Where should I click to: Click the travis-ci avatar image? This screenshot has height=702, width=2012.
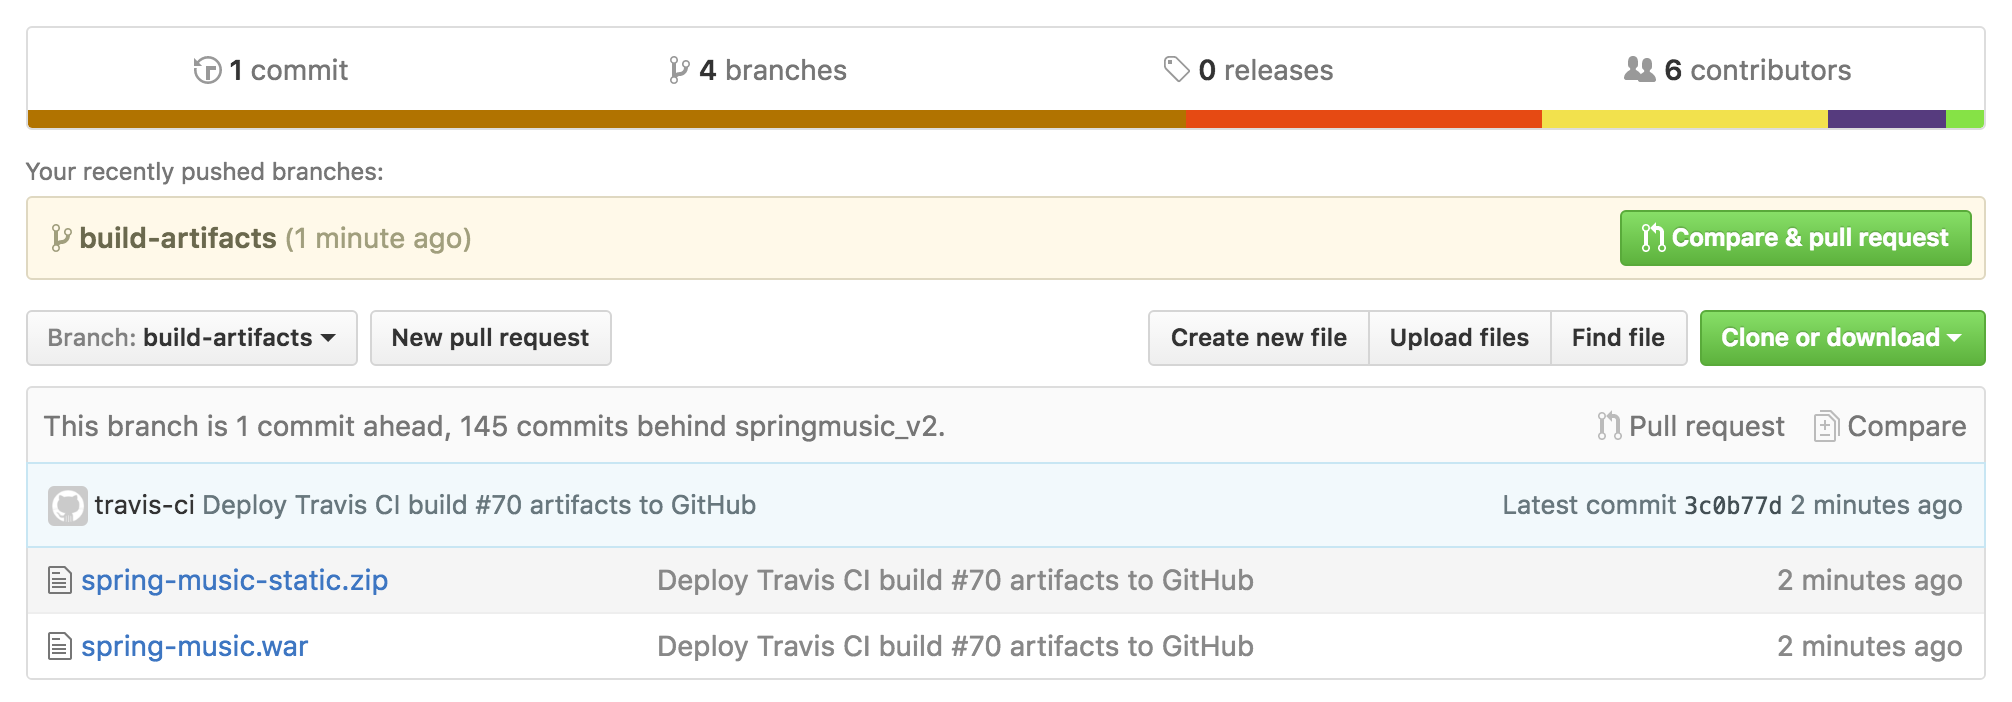68,506
